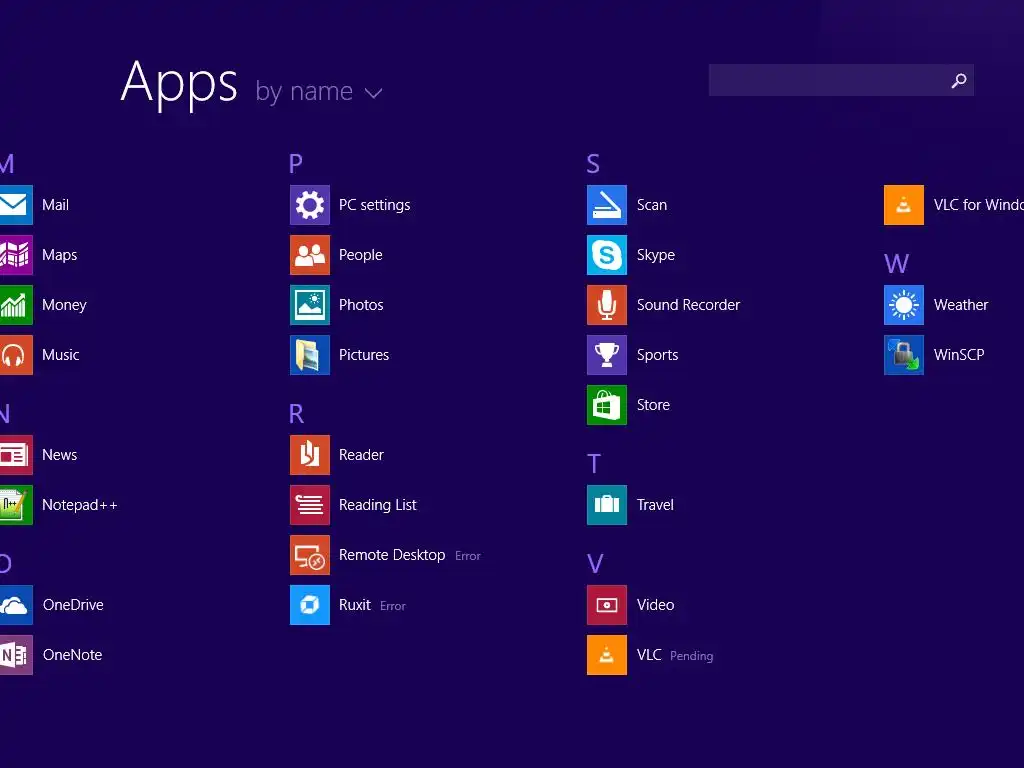The height and width of the screenshot is (768, 1024).
Task: Open the OneDrive cloud icon
Action: click(x=16, y=605)
